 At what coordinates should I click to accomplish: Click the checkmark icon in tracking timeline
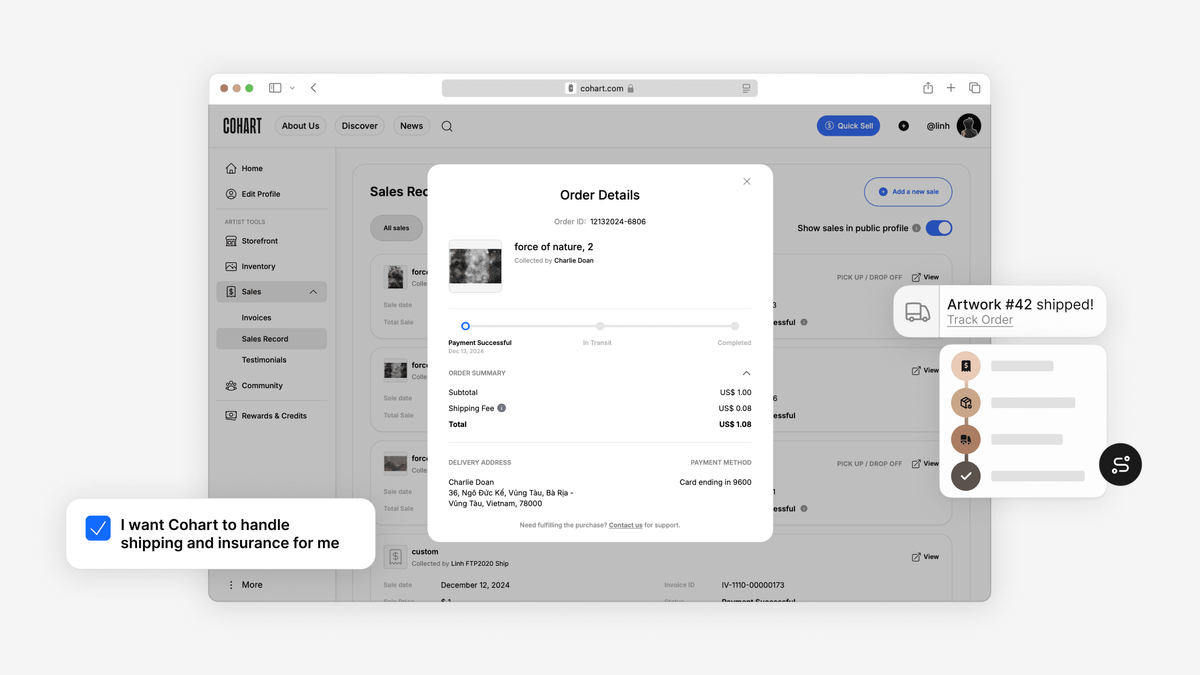[x=966, y=476]
